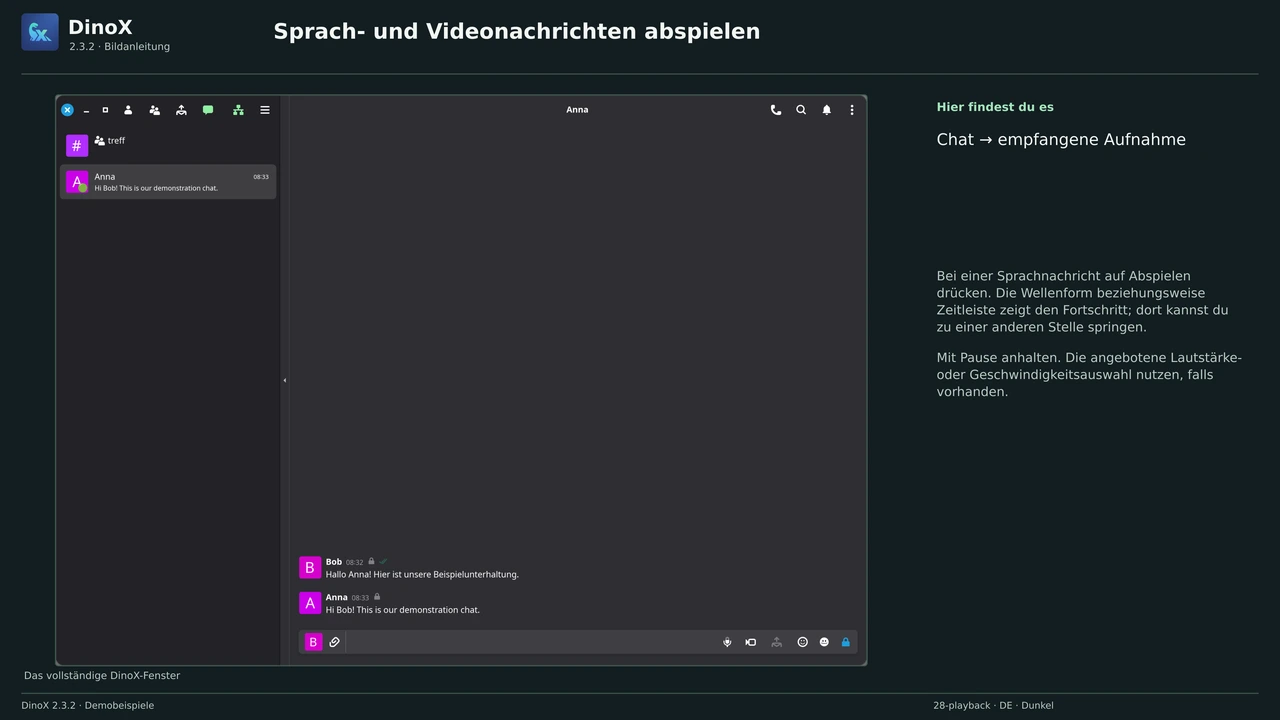This screenshot has width=1280, height=720.
Task: Click the DinoX logo in the page header
Action: click(x=40, y=32)
